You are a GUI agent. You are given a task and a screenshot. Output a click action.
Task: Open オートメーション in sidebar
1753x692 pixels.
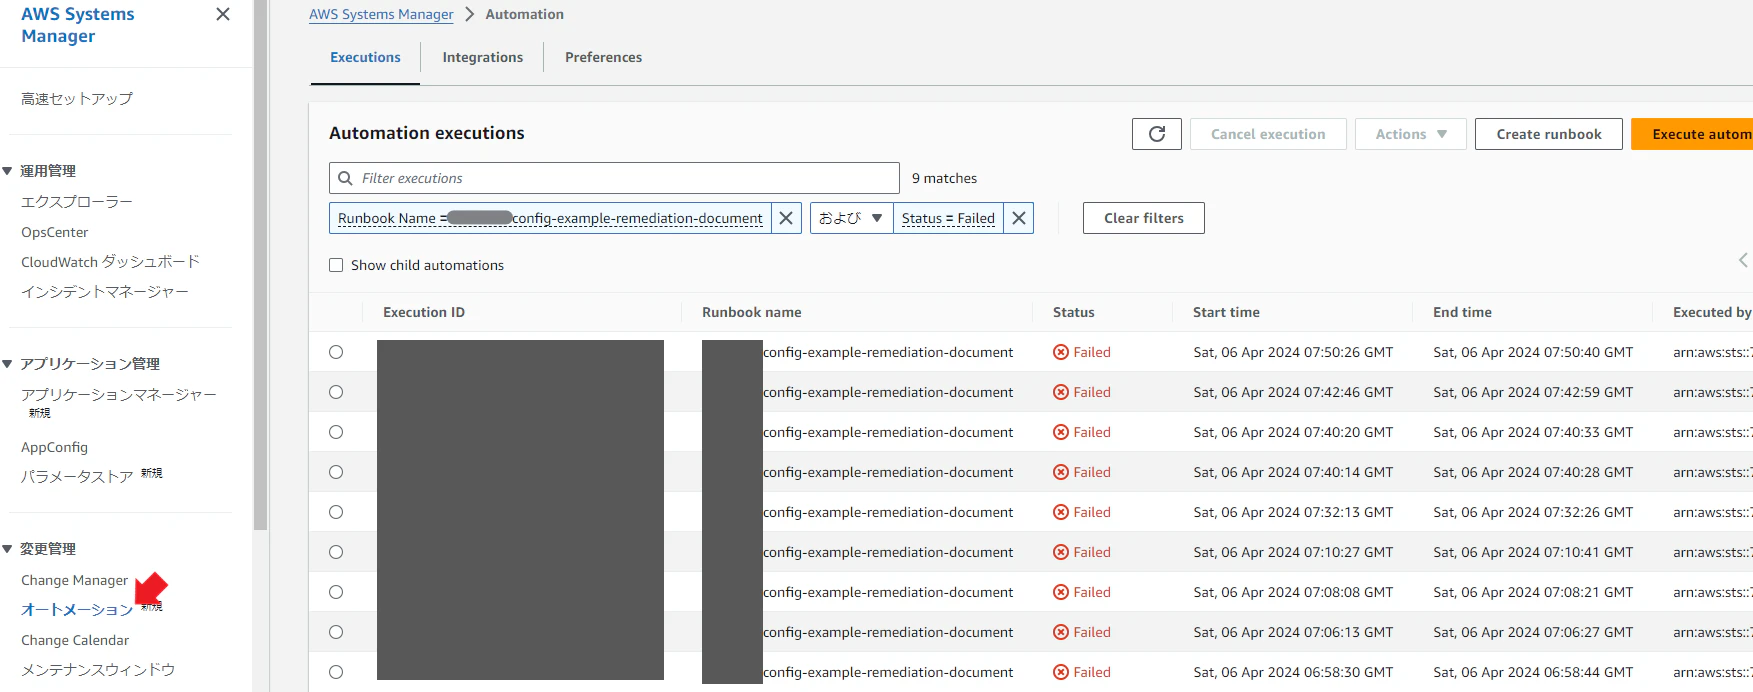[x=77, y=610]
